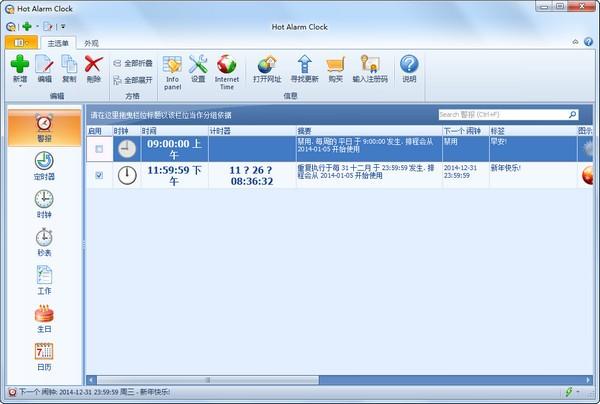Image resolution: width=600 pixels, height=404 pixels.
Task: Select Timer in the left sidebar
Action: pos(44,166)
